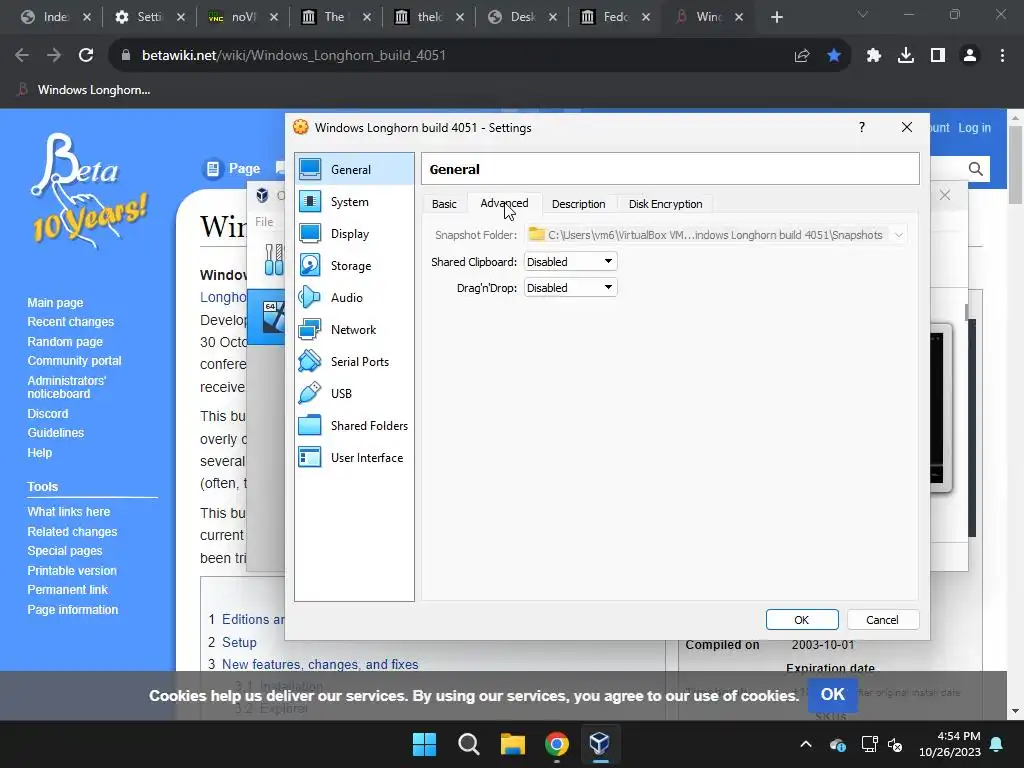Open the browser extensions puzzle icon
The image size is (1024, 768).
[874, 56]
